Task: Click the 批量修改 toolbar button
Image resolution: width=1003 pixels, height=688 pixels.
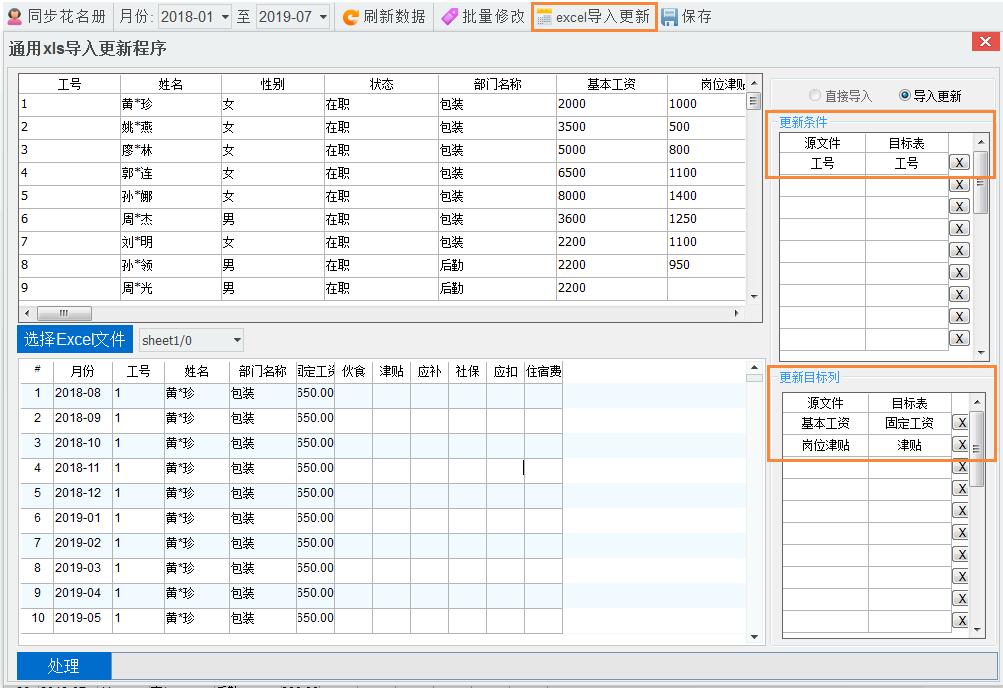Action: coord(483,17)
